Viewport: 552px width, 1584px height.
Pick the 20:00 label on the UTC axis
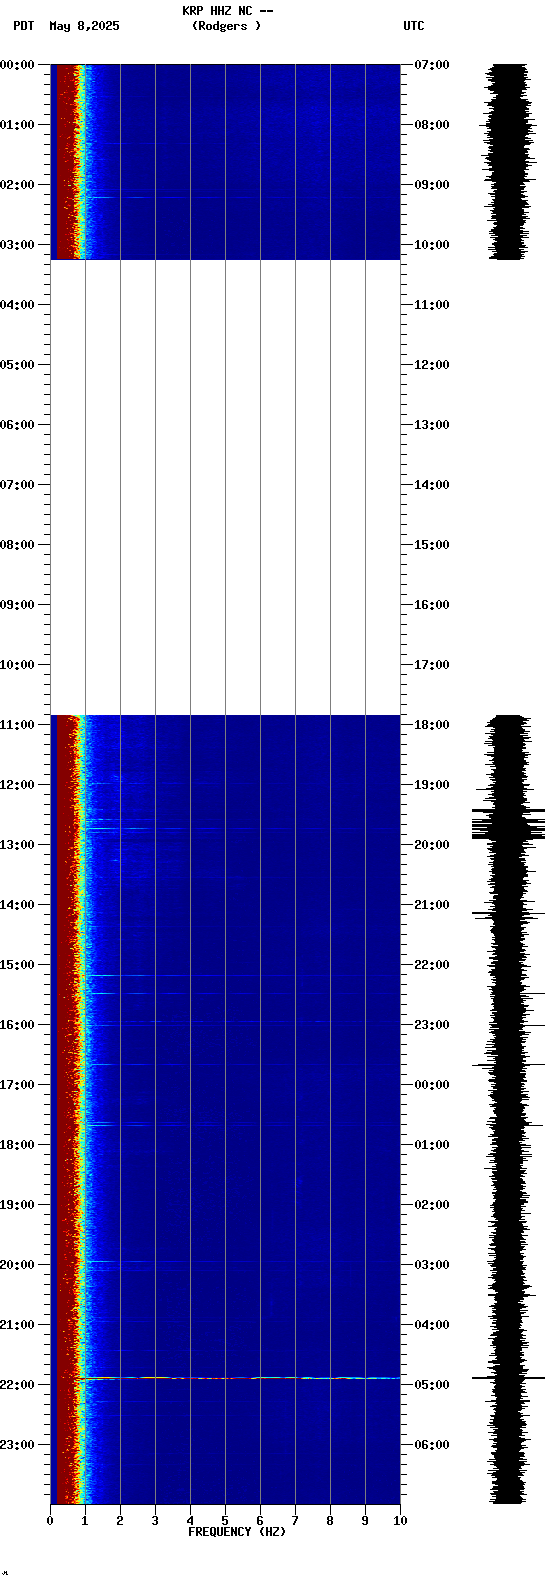[432, 845]
